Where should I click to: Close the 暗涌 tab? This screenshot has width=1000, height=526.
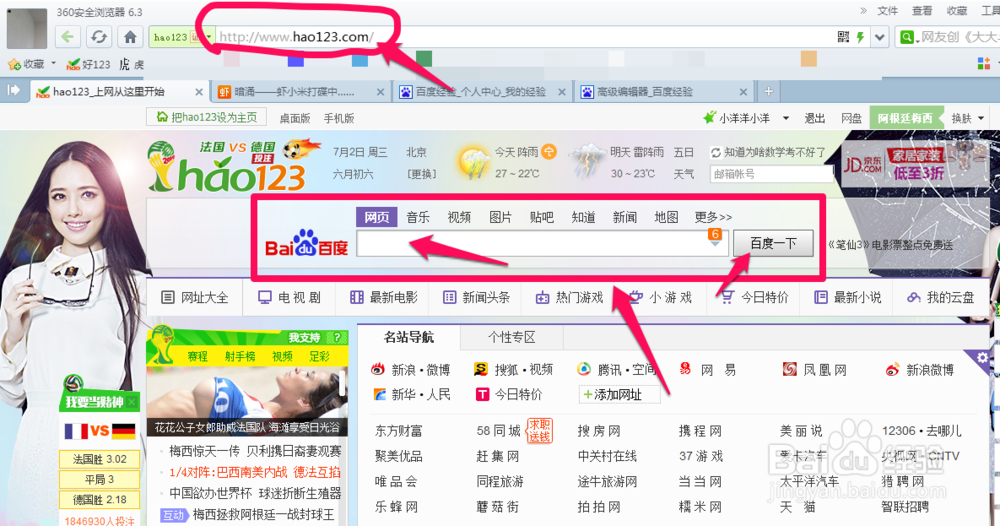tap(380, 92)
